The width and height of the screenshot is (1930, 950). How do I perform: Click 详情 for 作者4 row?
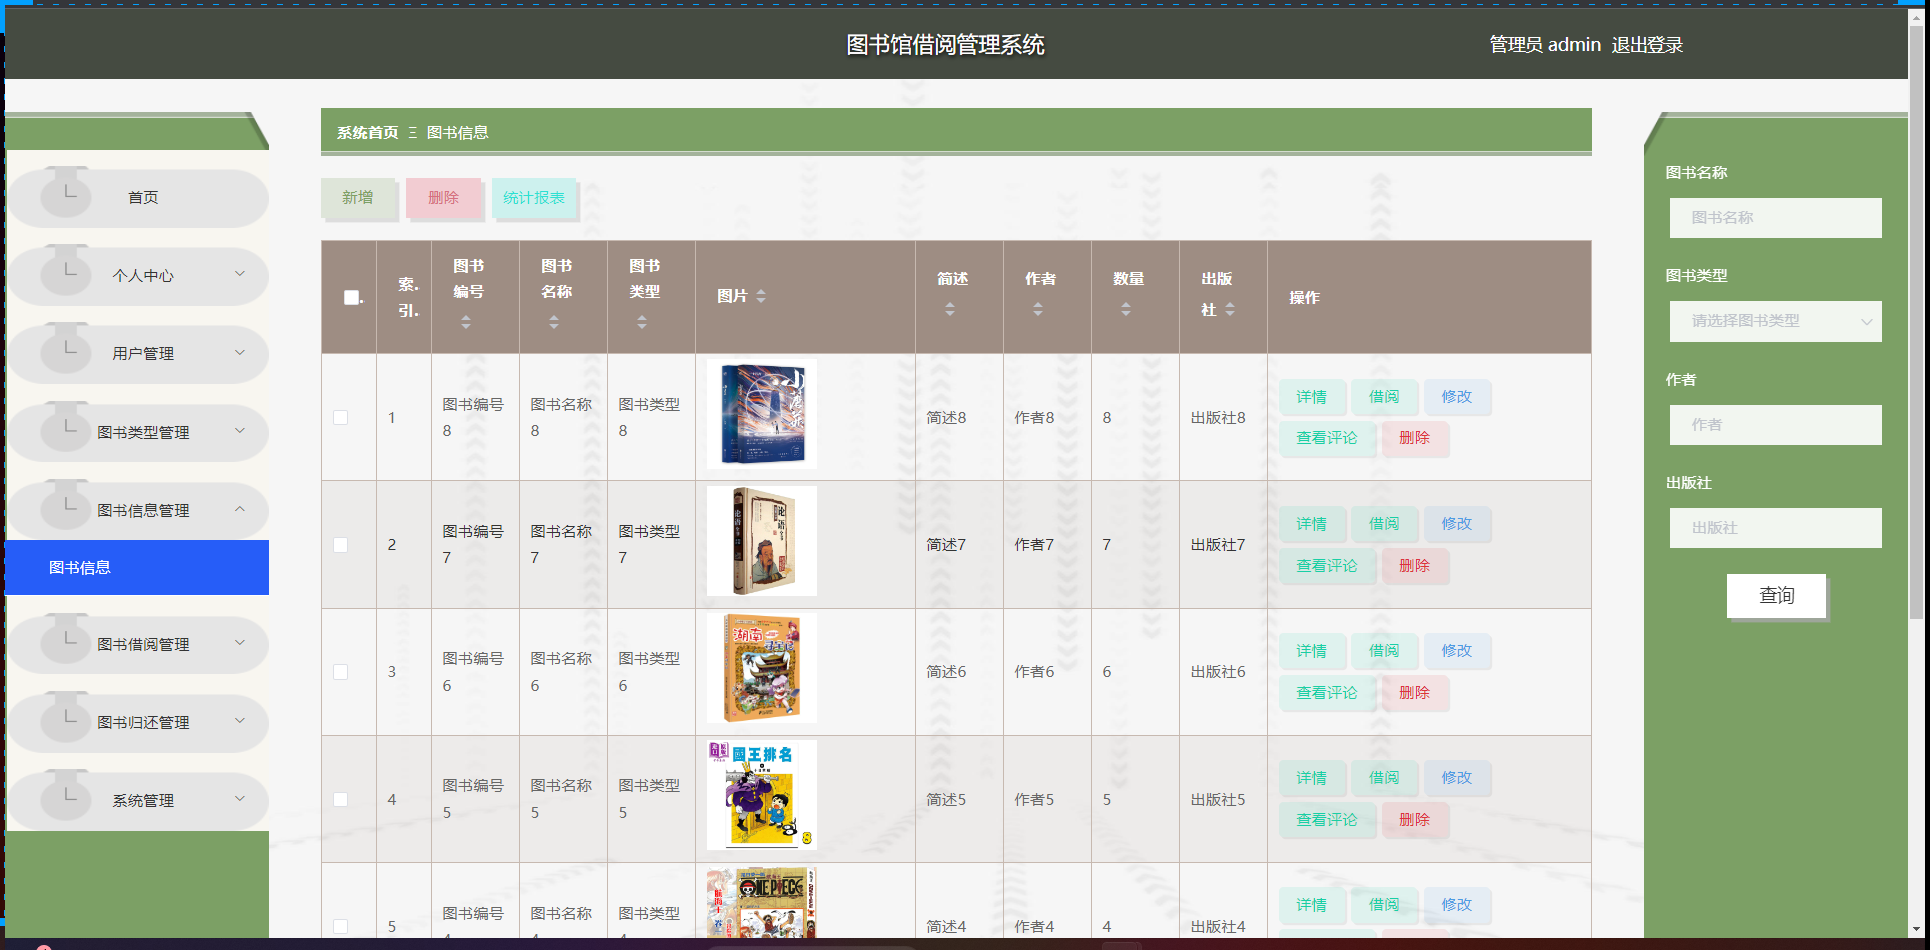pos(1311,905)
